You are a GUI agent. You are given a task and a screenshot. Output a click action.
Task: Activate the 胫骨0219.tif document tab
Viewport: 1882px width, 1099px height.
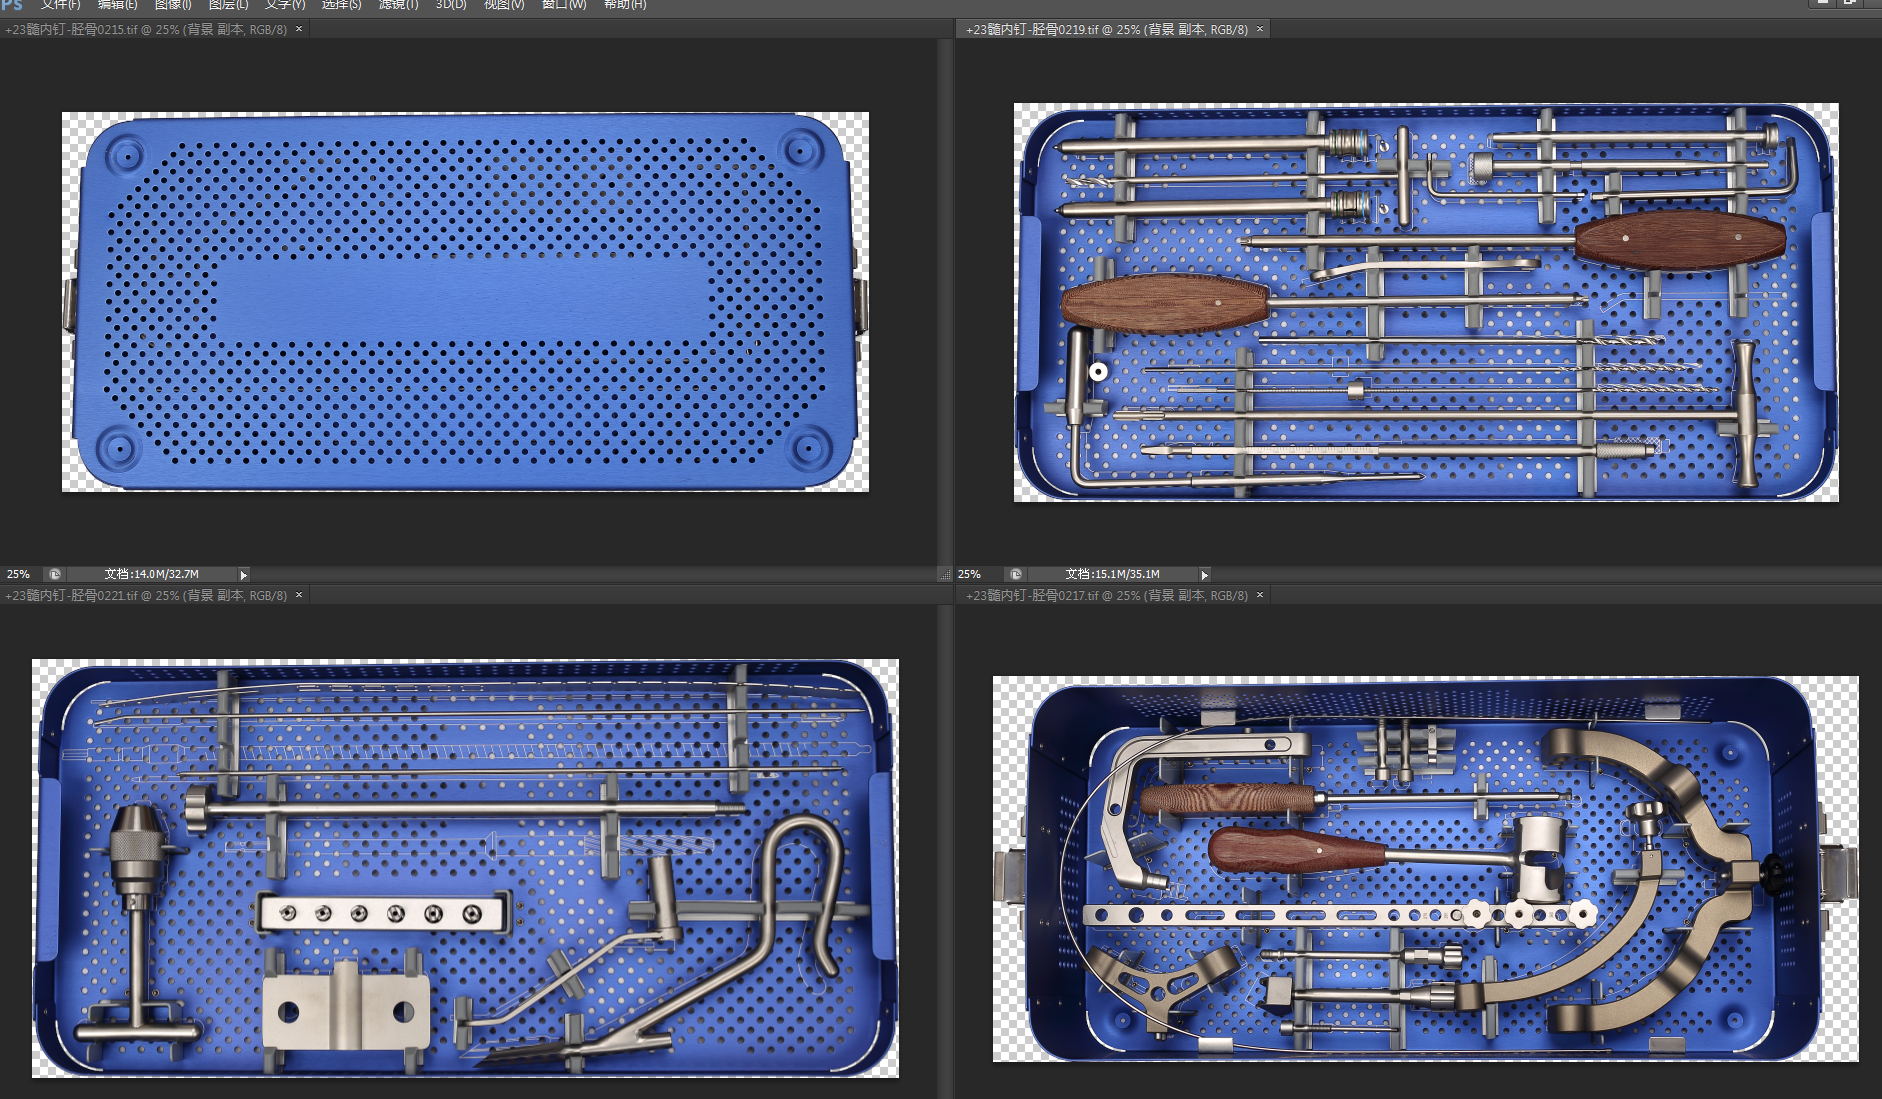click(1107, 30)
